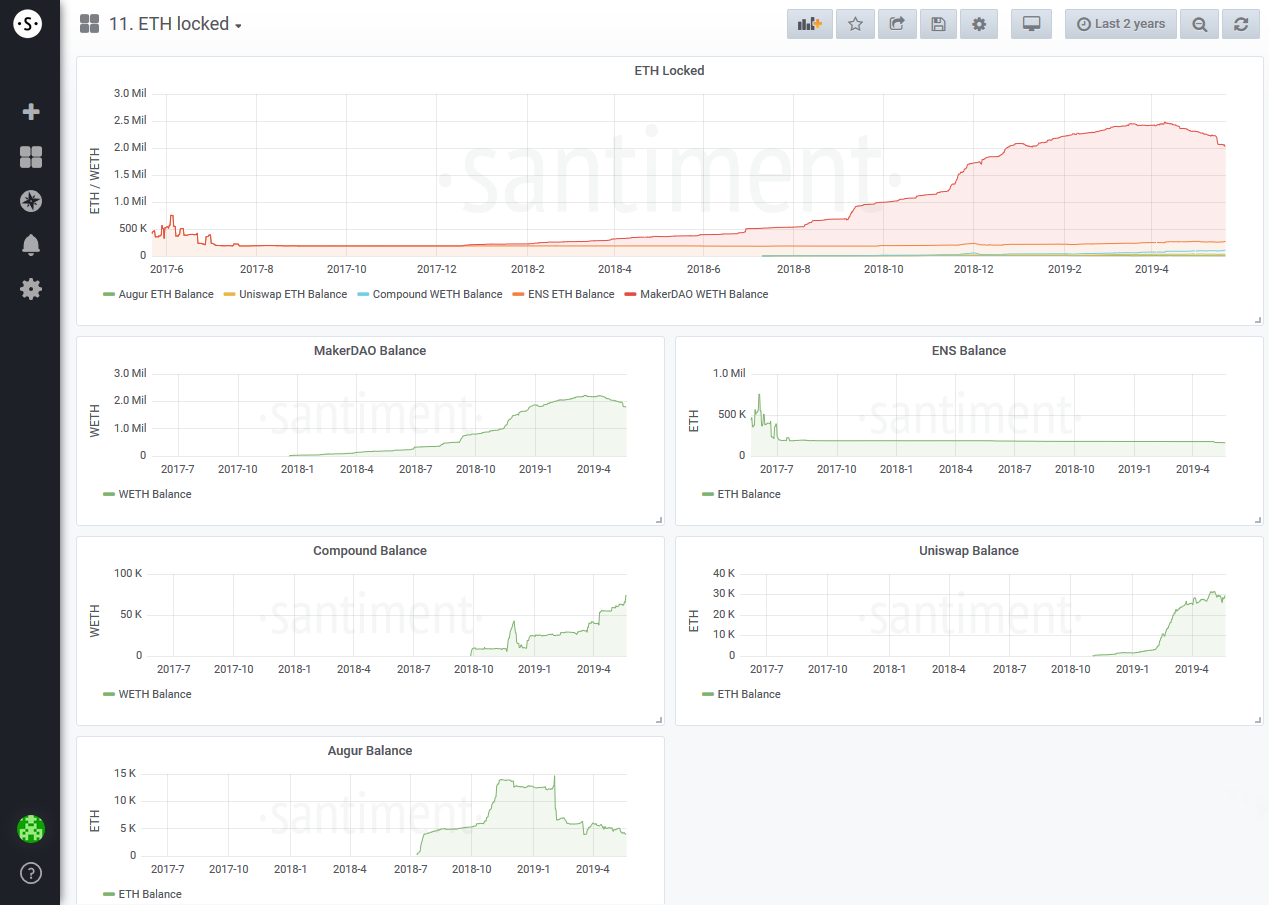
Task: Click Uniswap ETH legend yellow color swatch
Action: pos(229,294)
